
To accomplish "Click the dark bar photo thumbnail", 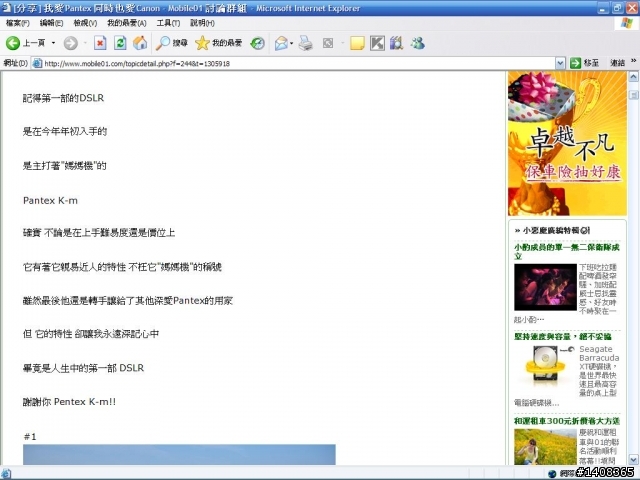I will click(x=545, y=287).
